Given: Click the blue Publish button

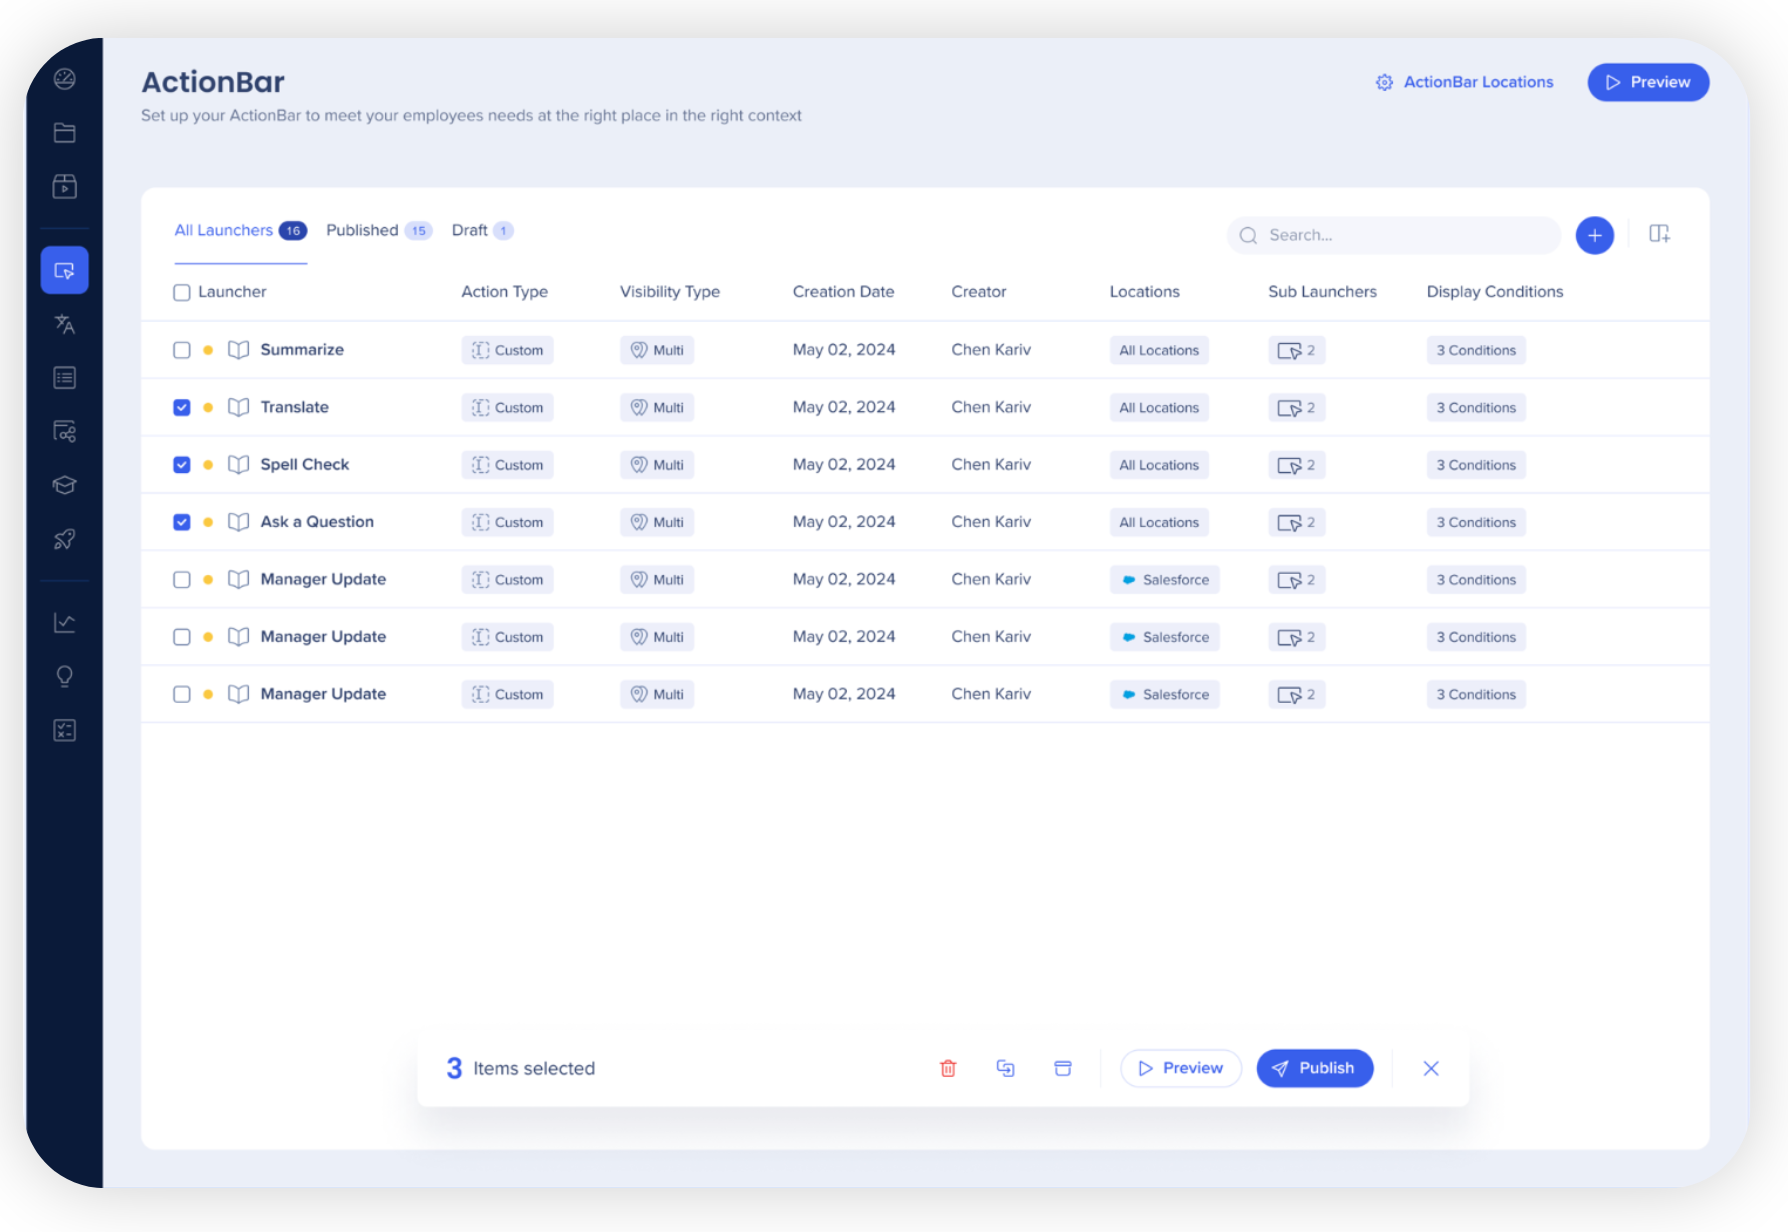Looking at the screenshot, I should pos(1314,1068).
